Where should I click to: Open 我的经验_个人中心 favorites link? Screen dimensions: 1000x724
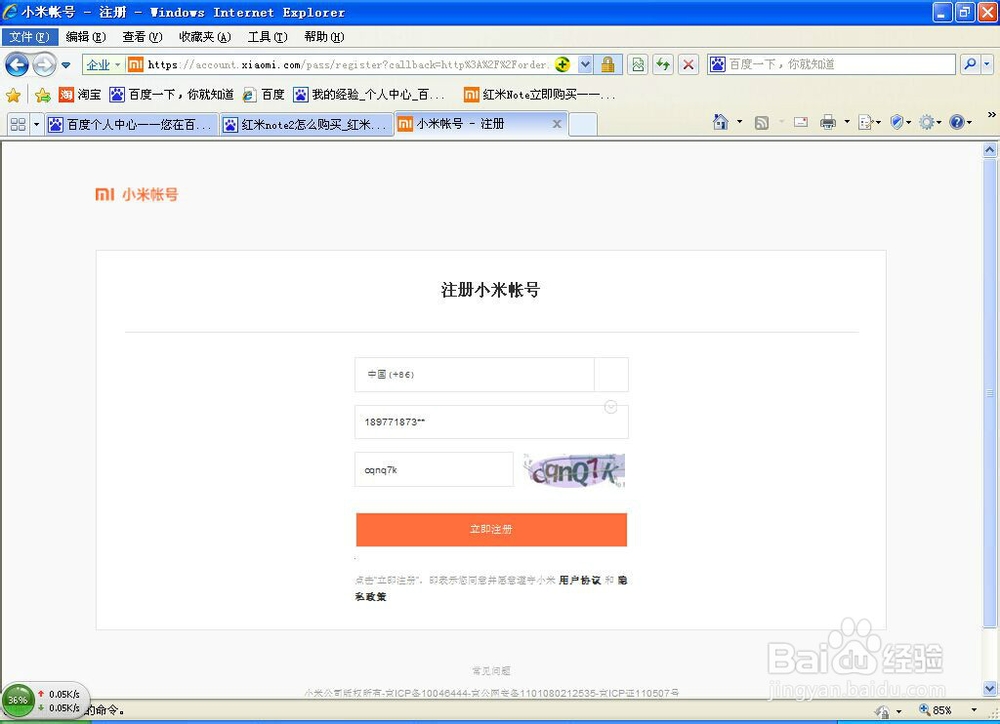click(x=369, y=95)
